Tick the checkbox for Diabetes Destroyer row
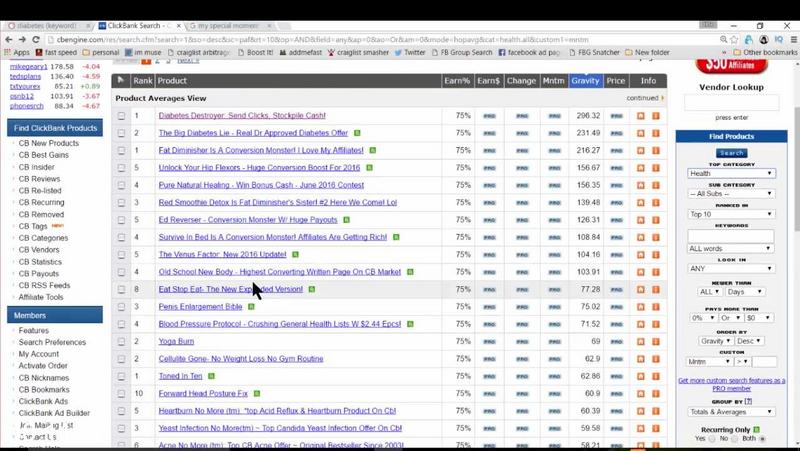Screen dimensions: 800x451 click(x=121, y=116)
